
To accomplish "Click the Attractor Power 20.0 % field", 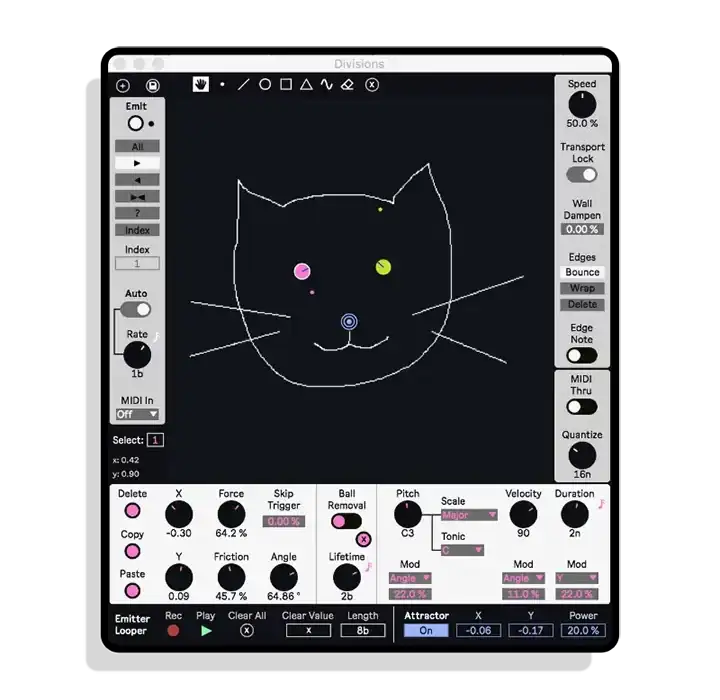I will coord(583,631).
